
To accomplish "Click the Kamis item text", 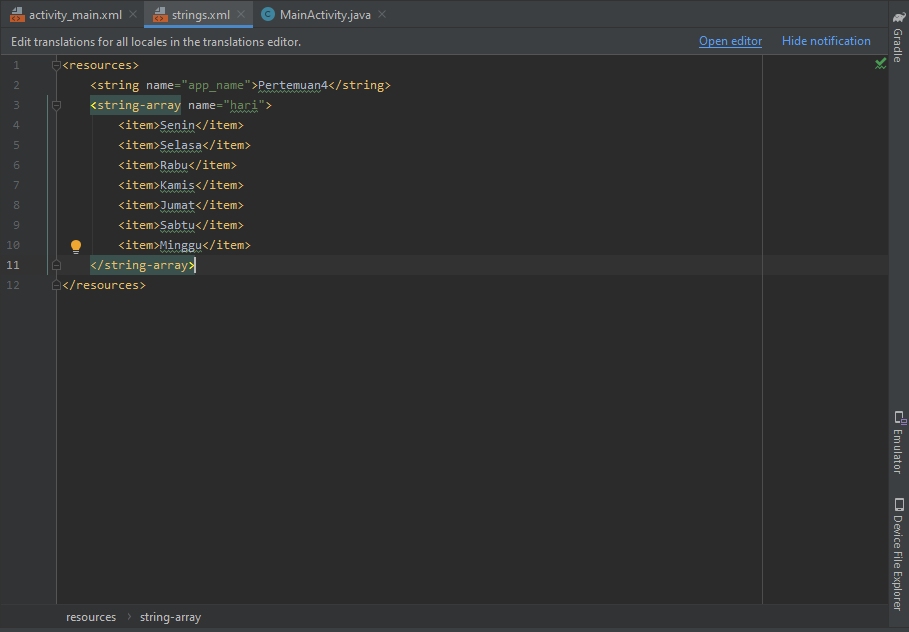I will (177, 185).
